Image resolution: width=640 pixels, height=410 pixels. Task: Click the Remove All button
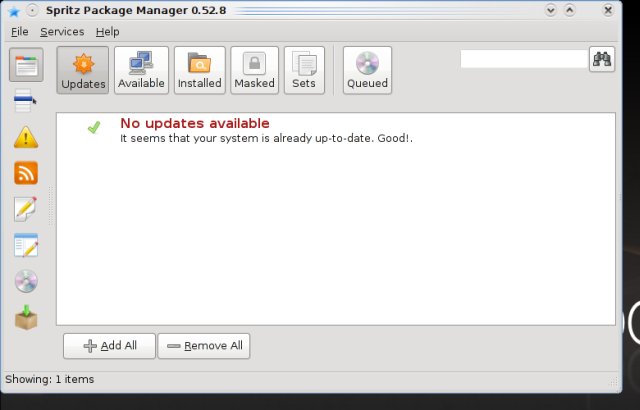204,346
